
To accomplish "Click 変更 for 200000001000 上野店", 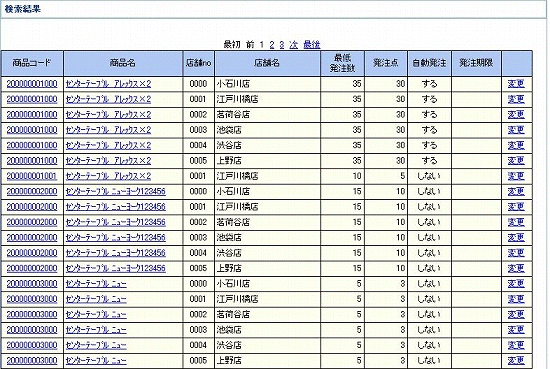I will click(x=516, y=161).
